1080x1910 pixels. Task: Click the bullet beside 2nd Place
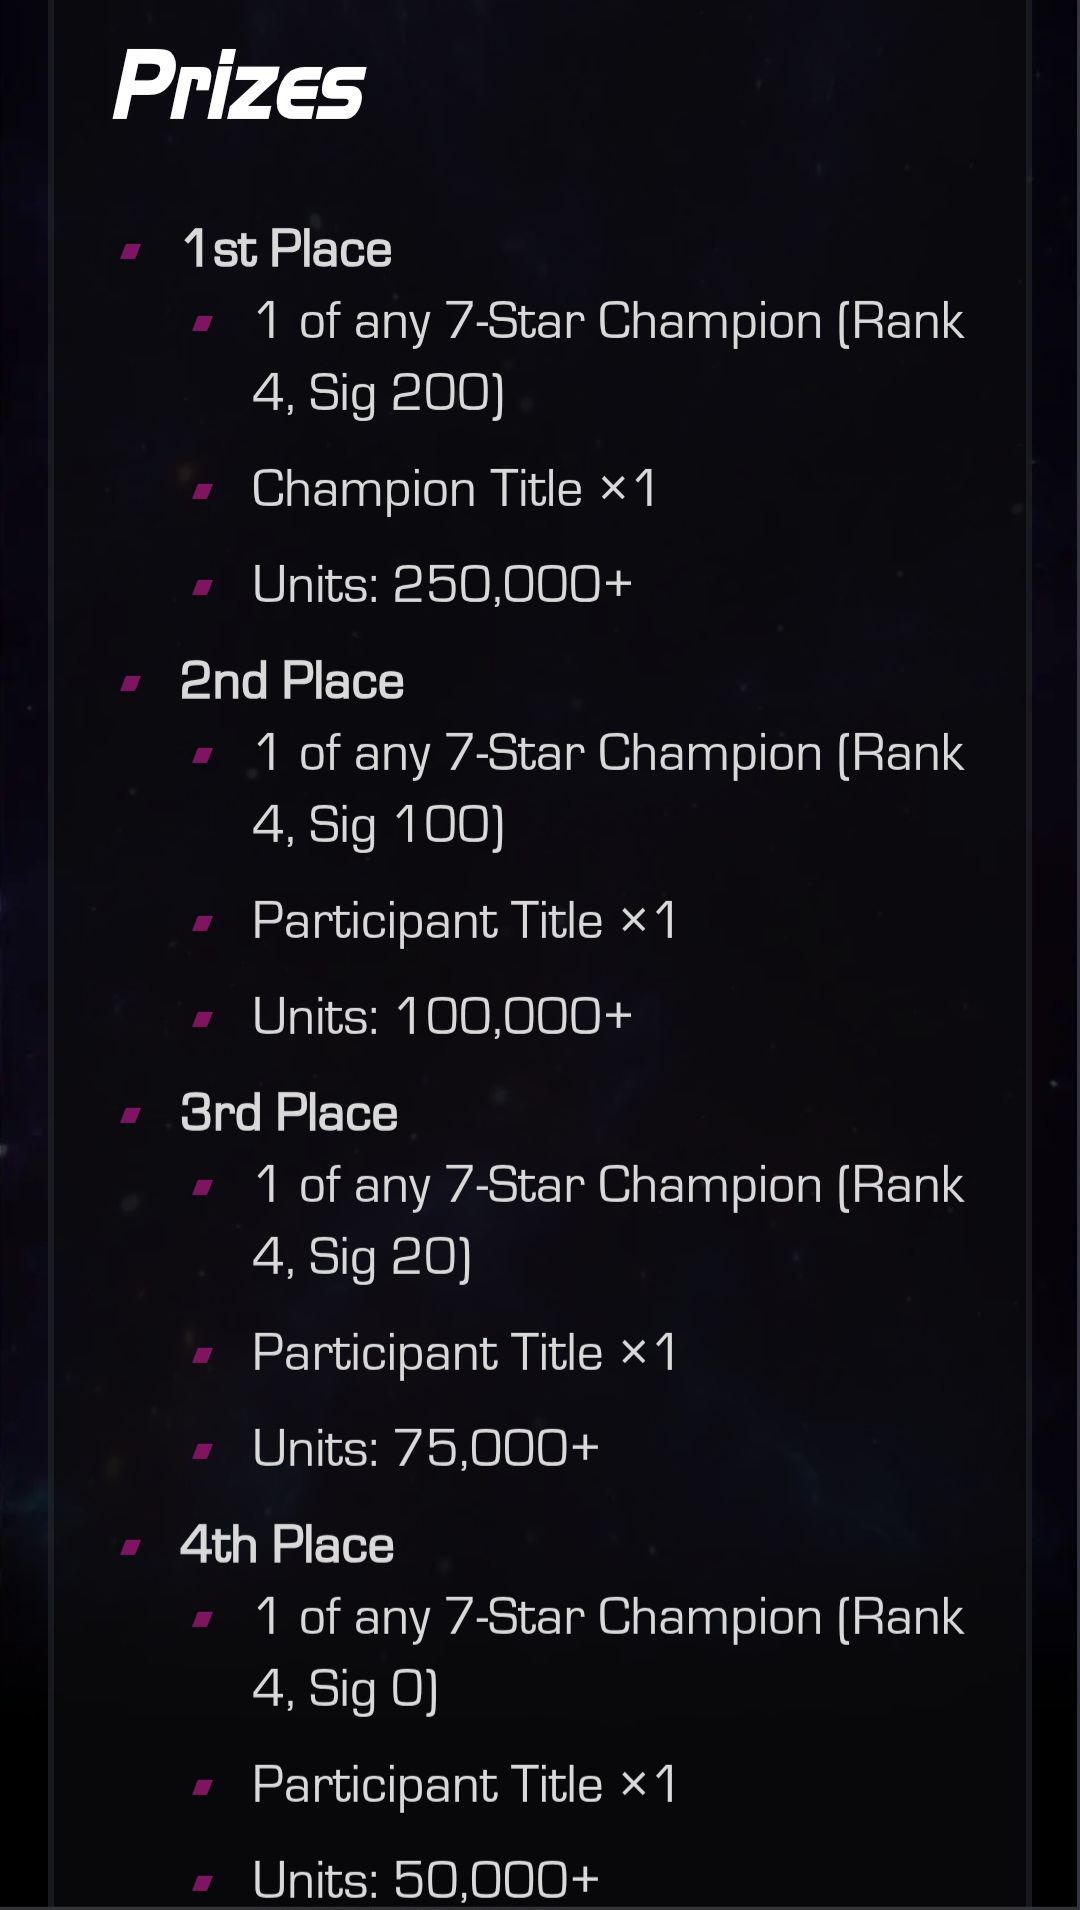click(131, 683)
